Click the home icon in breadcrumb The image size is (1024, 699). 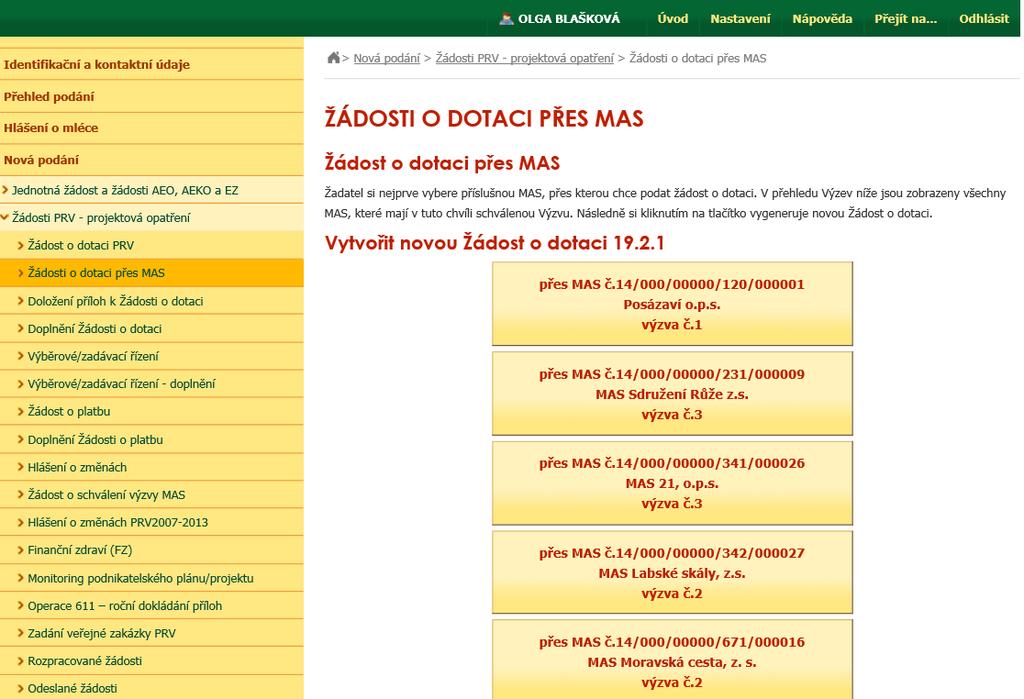pyautogui.click(x=333, y=57)
